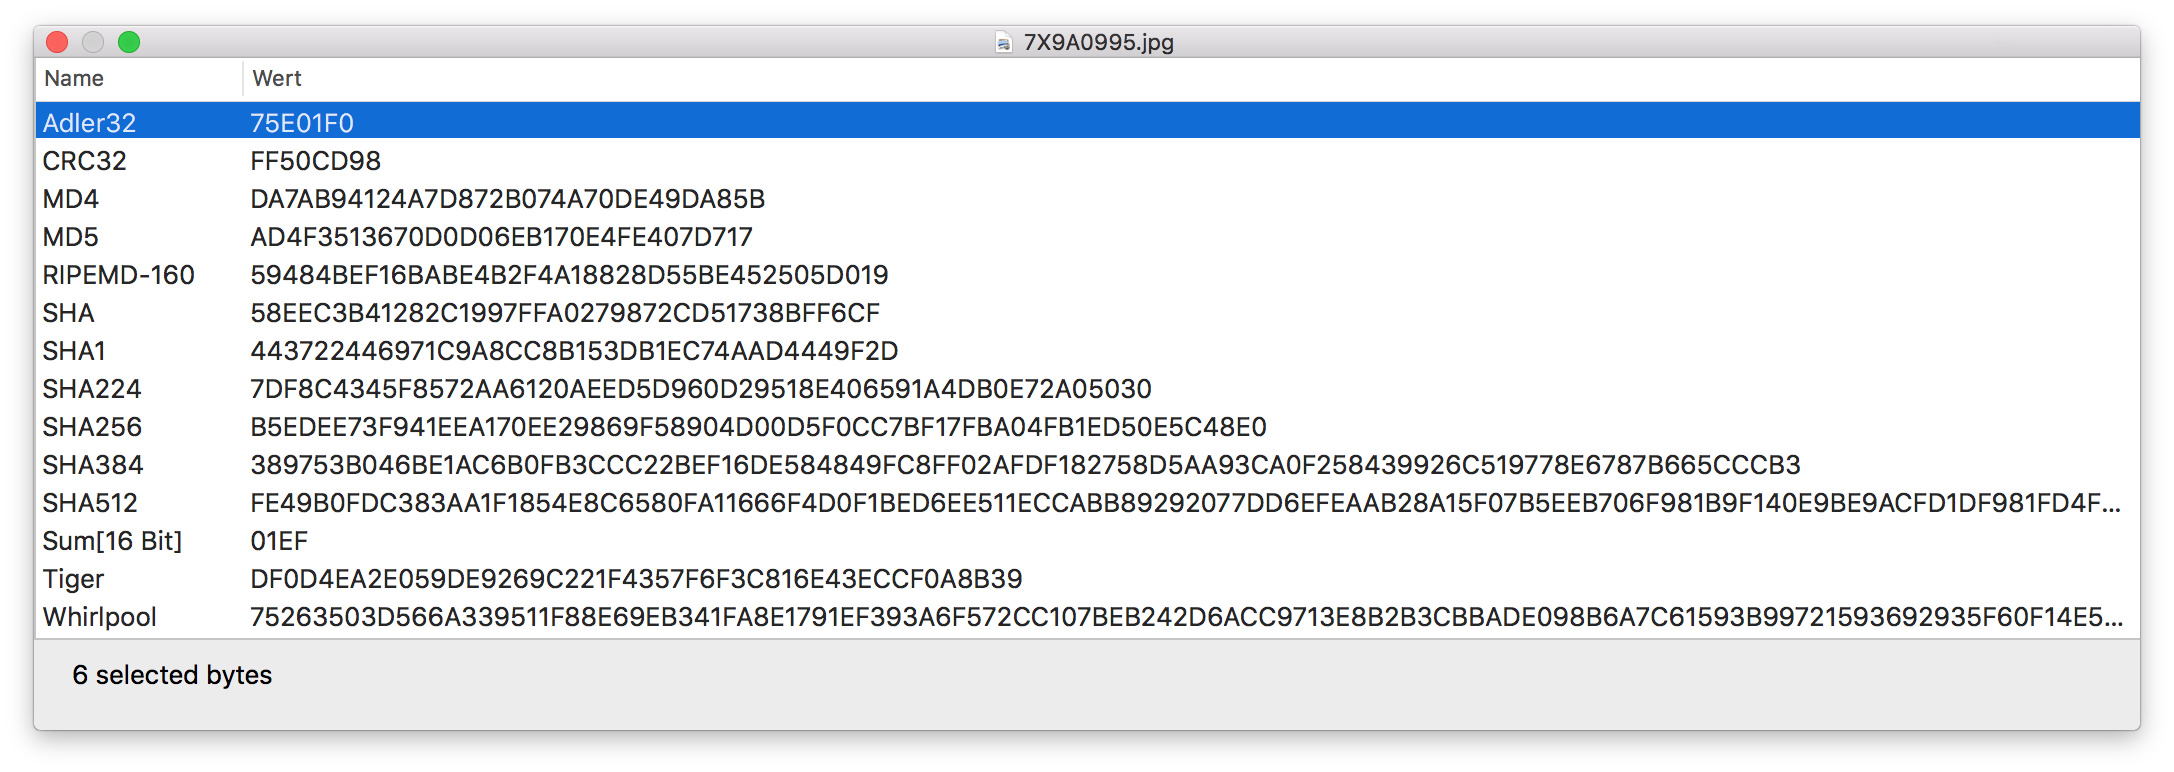The image size is (2174, 772).
Task: Click the gray minimize window button
Action: [x=93, y=42]
